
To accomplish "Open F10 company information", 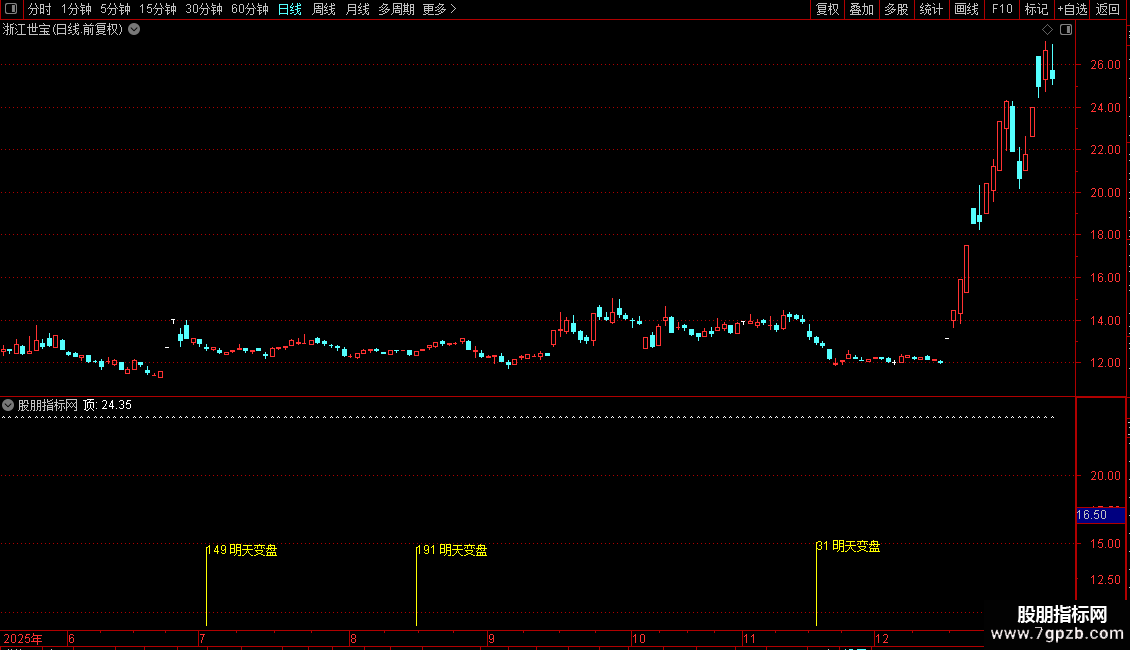I will (1002, 9).
